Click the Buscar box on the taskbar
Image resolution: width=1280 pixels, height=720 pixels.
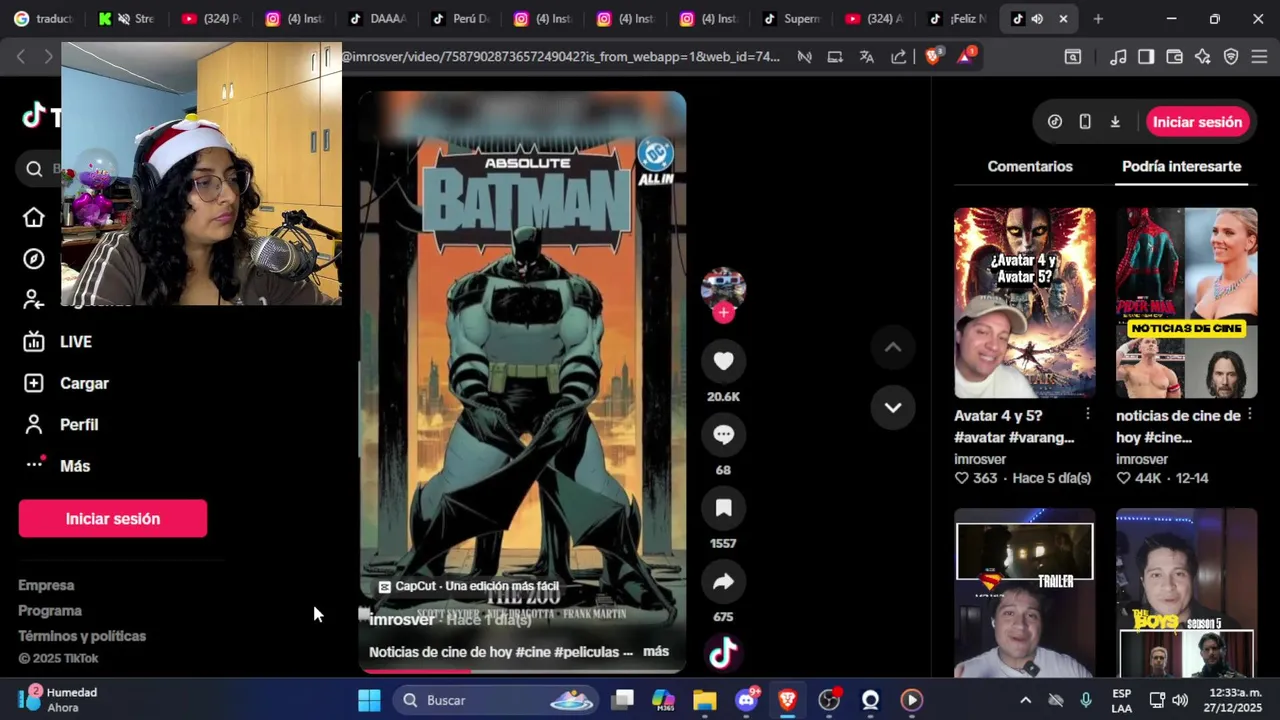496,700
